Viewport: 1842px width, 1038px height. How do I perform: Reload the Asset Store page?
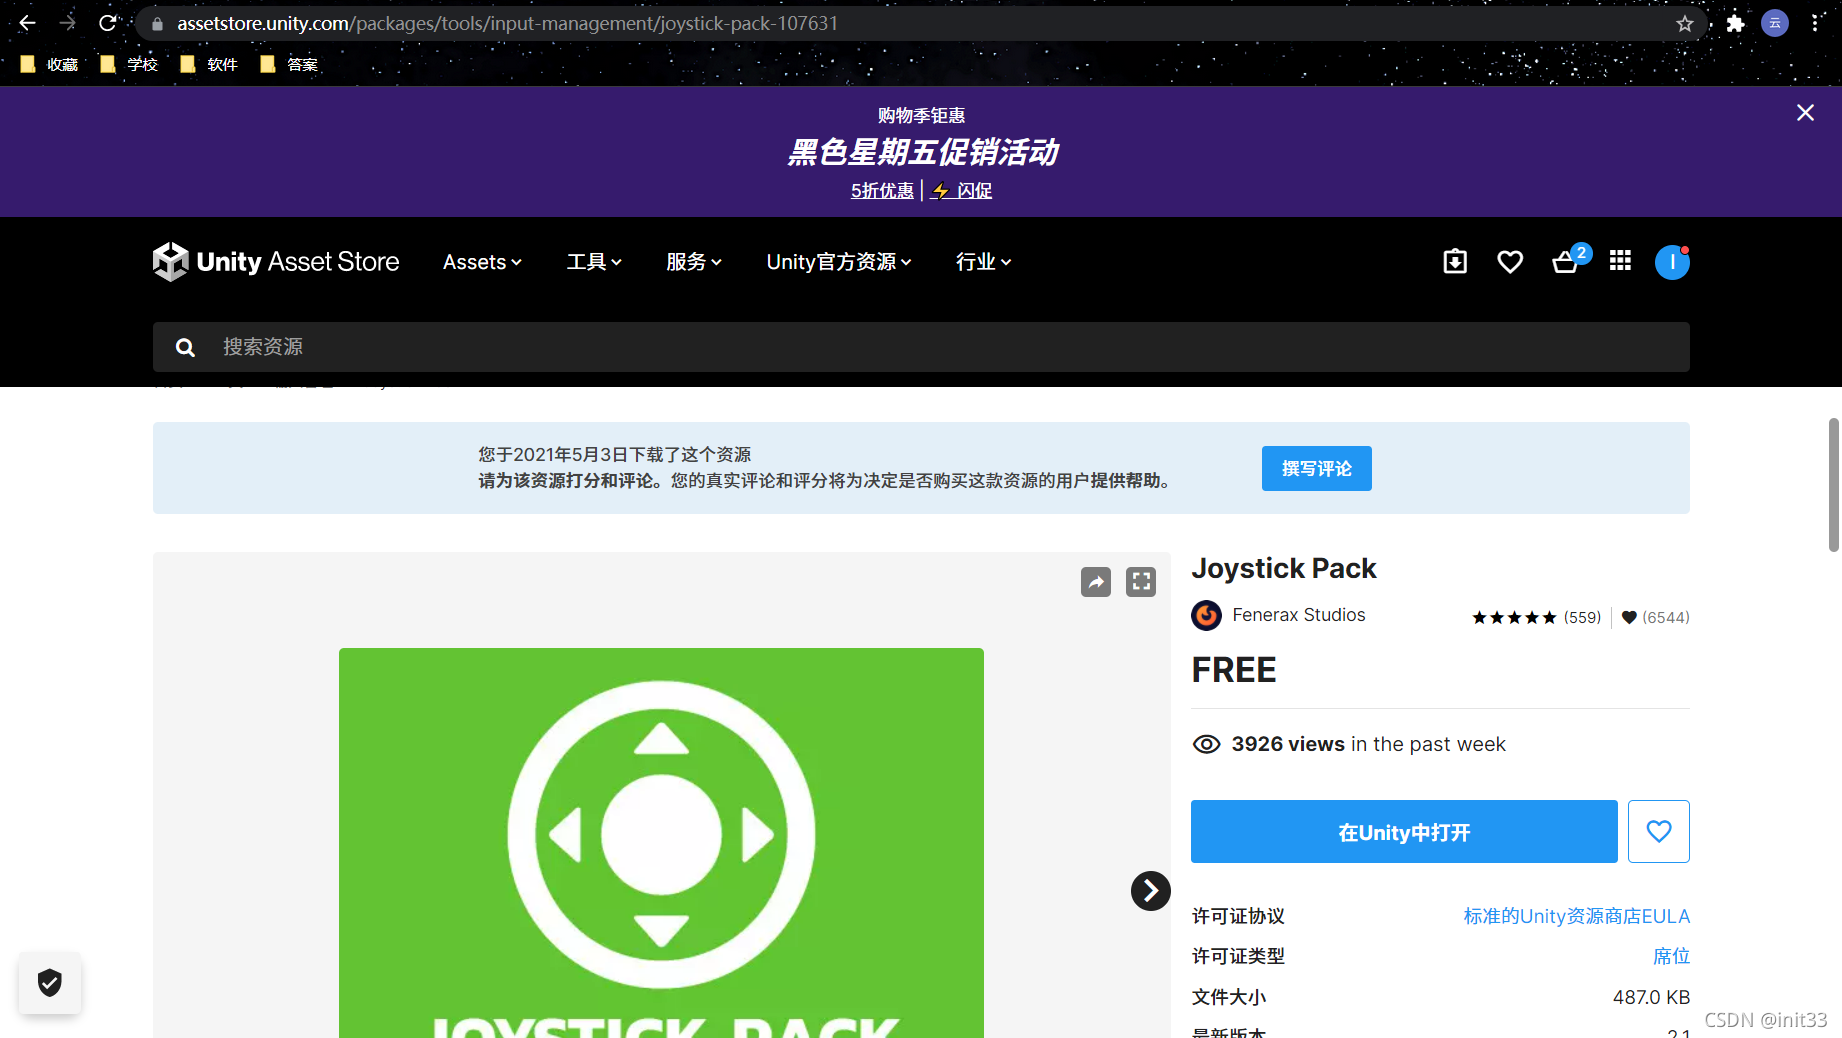click(x=108, y=23)
